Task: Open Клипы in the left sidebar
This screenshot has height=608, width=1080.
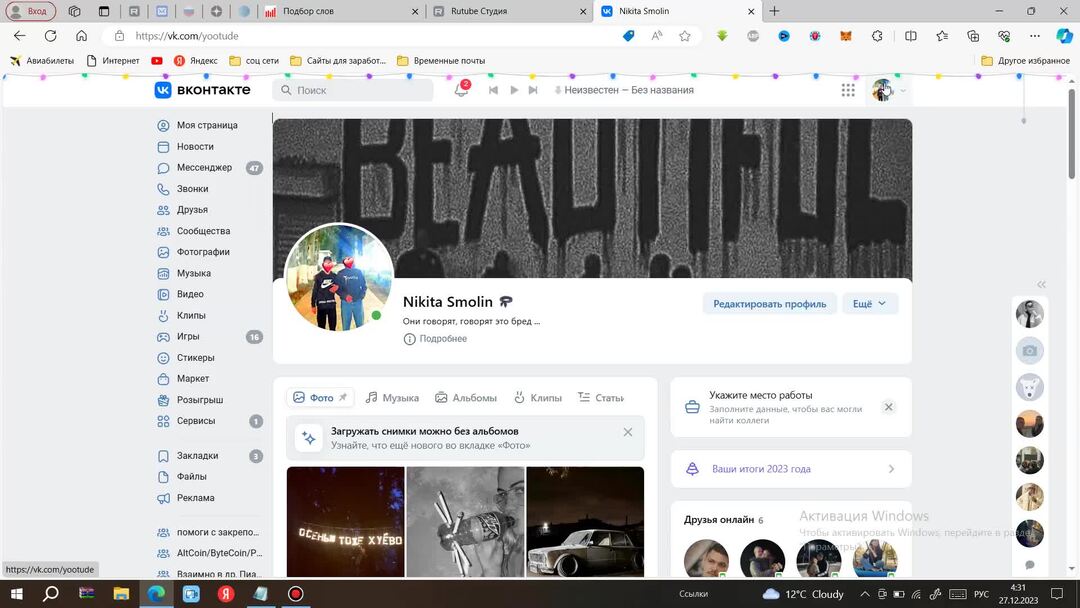Action: (x=181, y=315)
